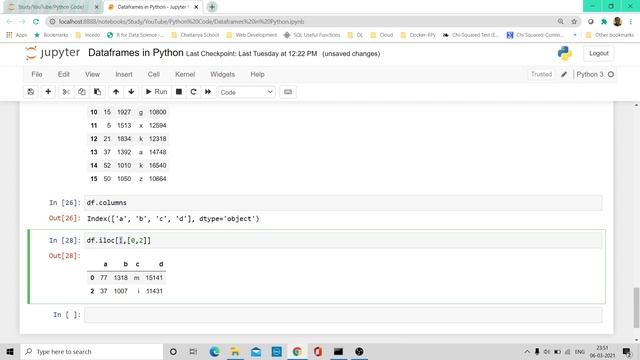The image size is (640, 360).
Task: Interrupt the kernel with stop icon
Action: pyautogui.click(x=179, y=92)
